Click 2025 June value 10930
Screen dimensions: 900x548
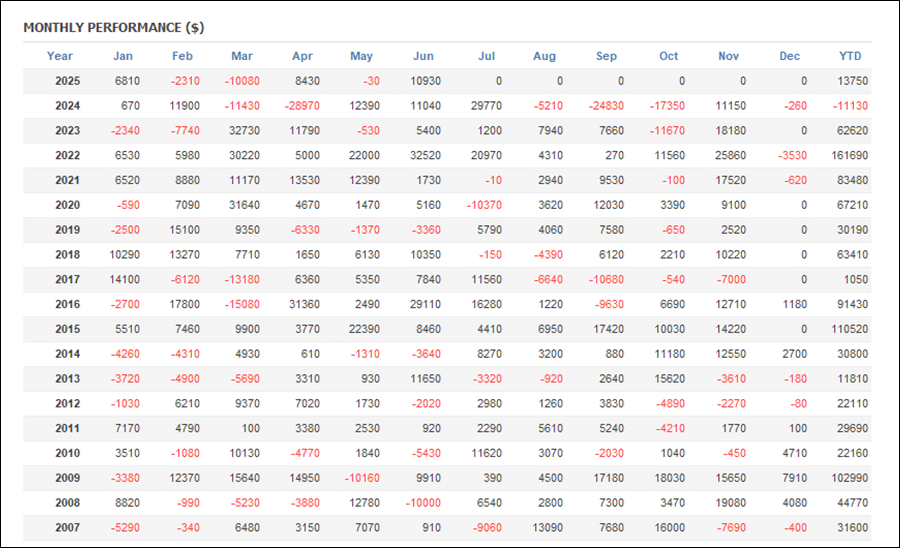pos(425,81)
